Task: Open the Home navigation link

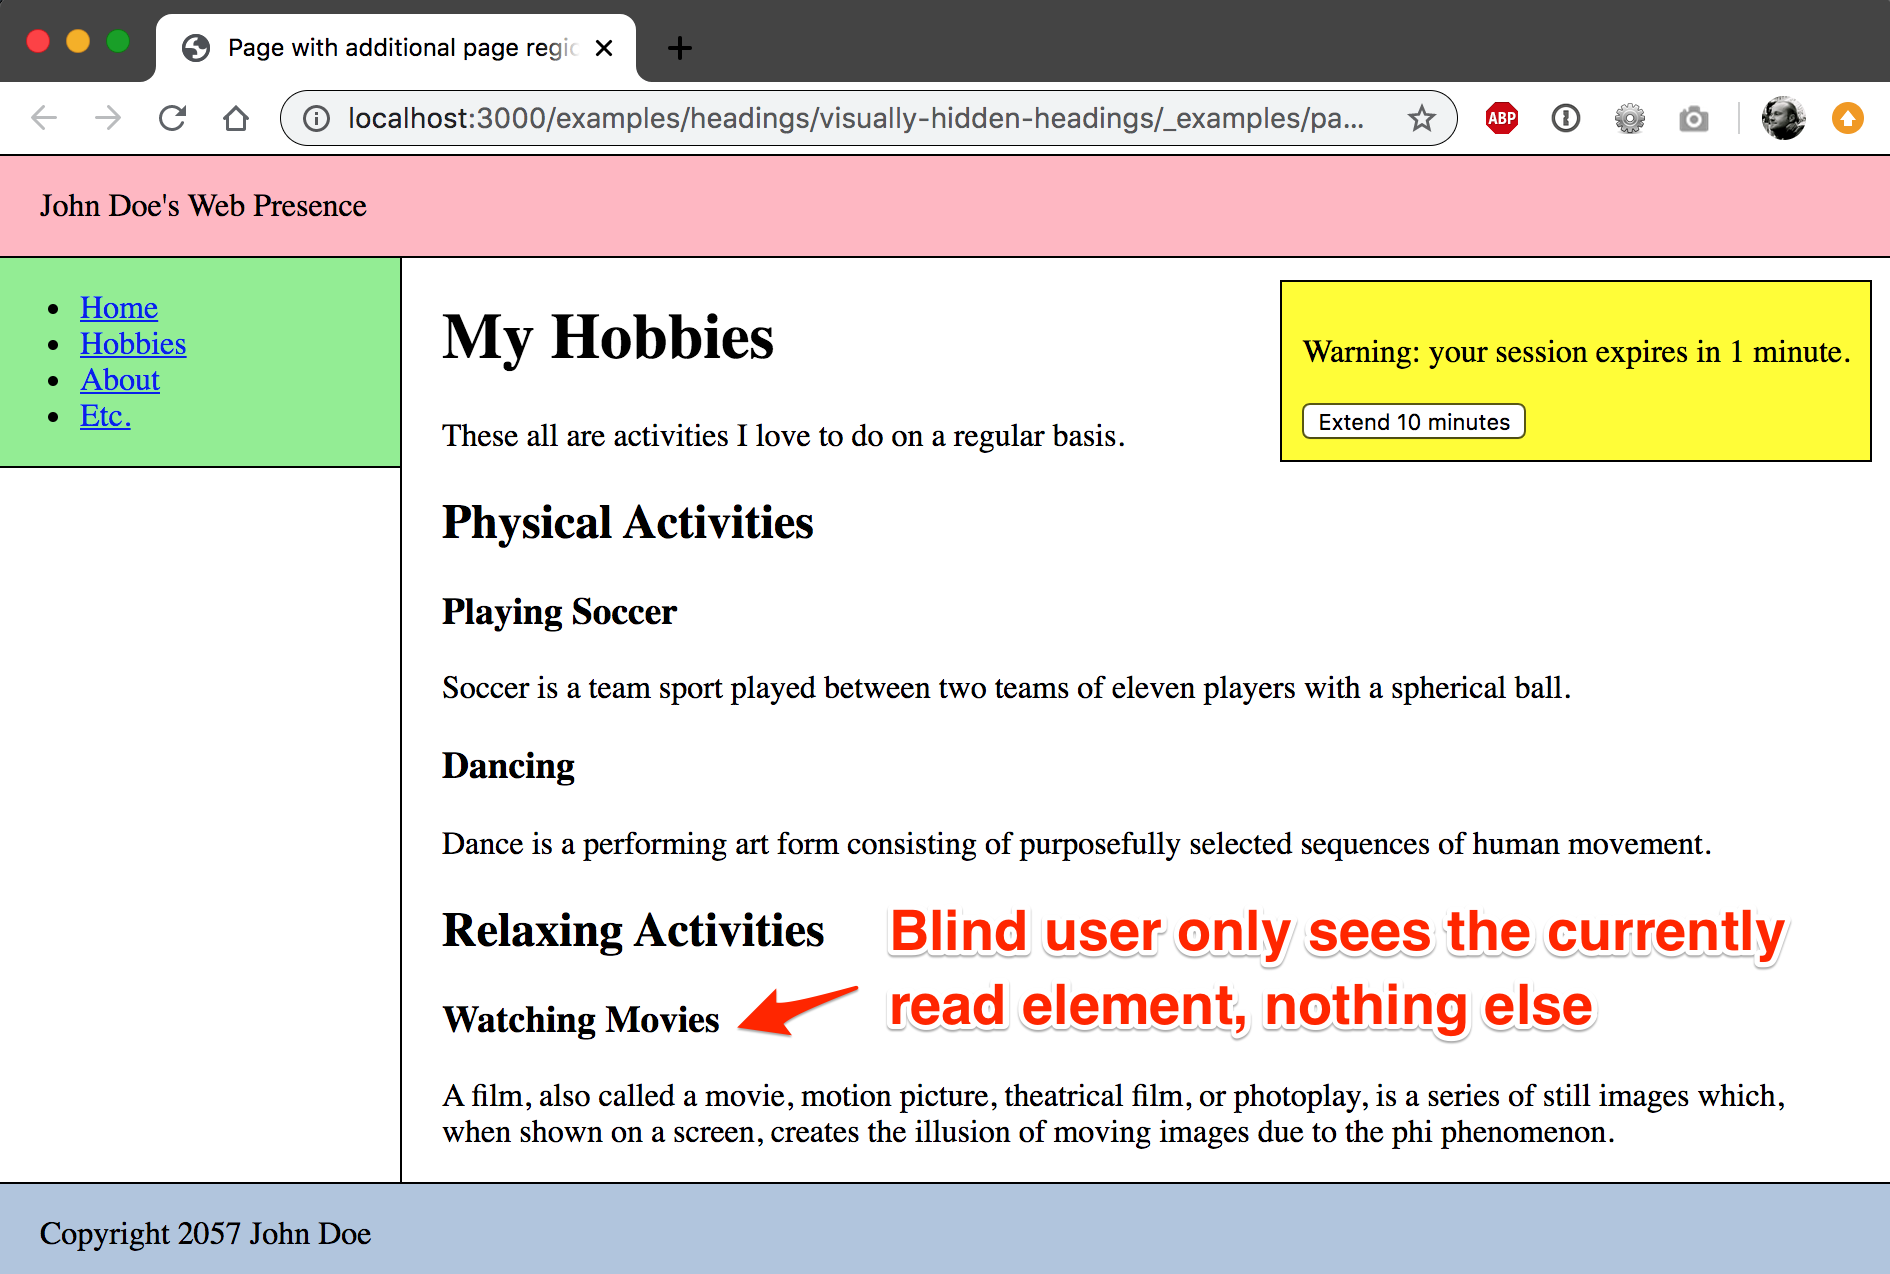Action: pos(119,307)
